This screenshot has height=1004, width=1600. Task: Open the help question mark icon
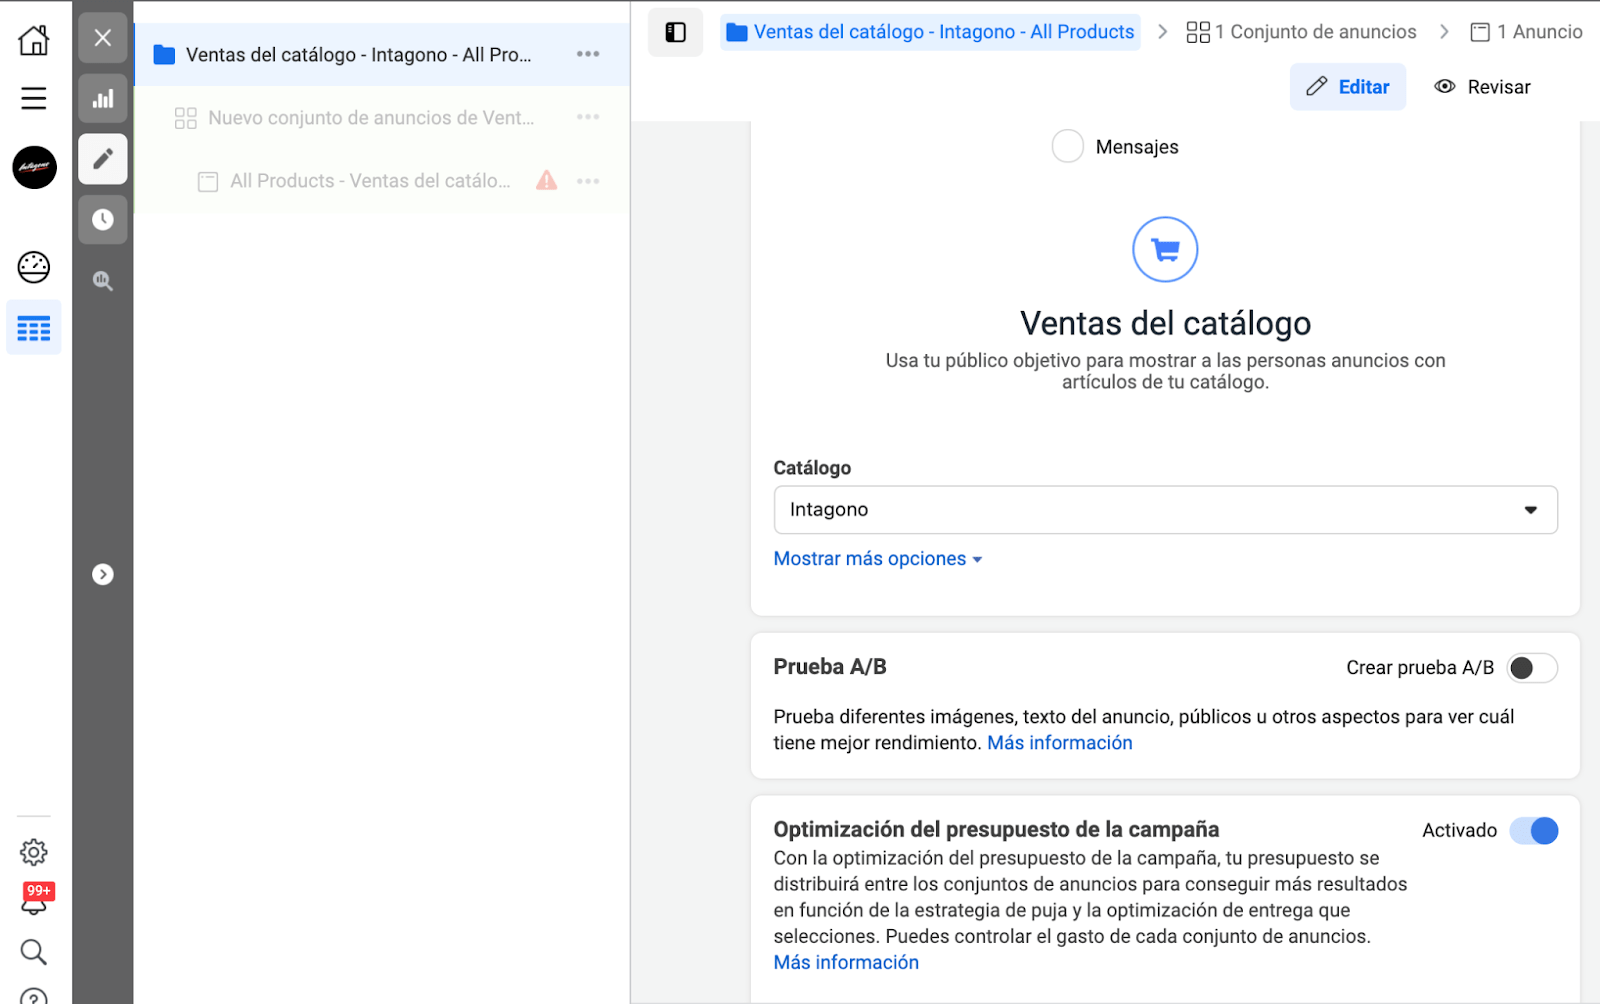pos(34,996)
